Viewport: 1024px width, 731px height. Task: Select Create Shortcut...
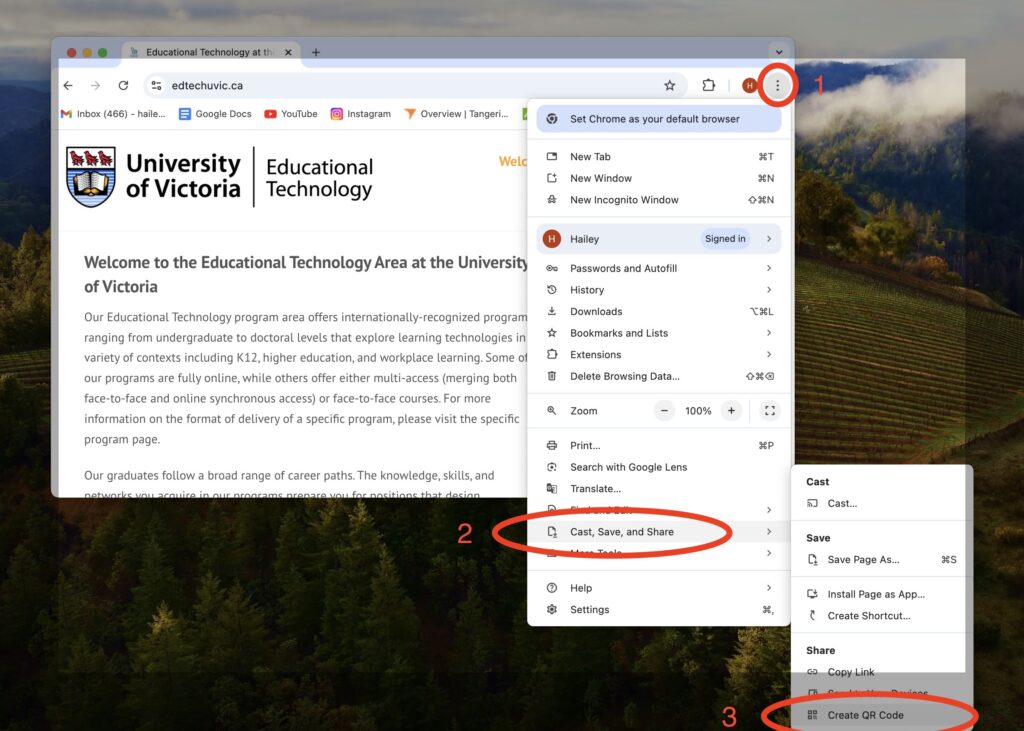(x=882, y=616)
